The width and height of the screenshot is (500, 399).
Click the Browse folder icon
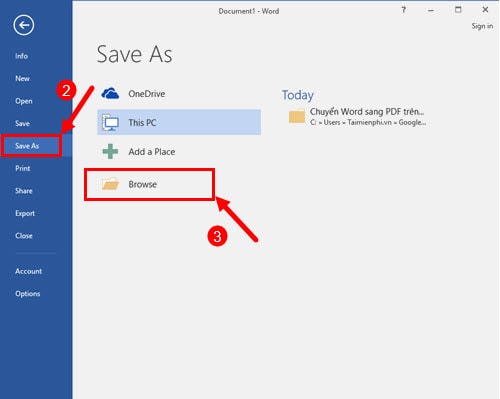(x=110, y=184)
